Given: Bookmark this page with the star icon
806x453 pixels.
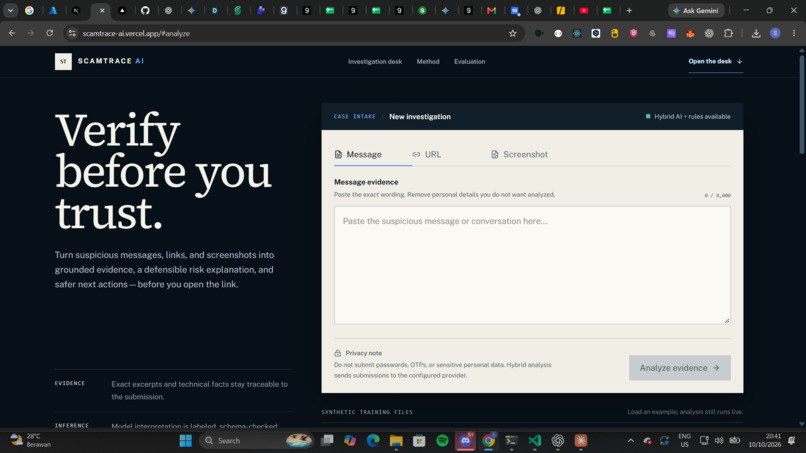Looking at the screenshot, I should tap(512, 33).
